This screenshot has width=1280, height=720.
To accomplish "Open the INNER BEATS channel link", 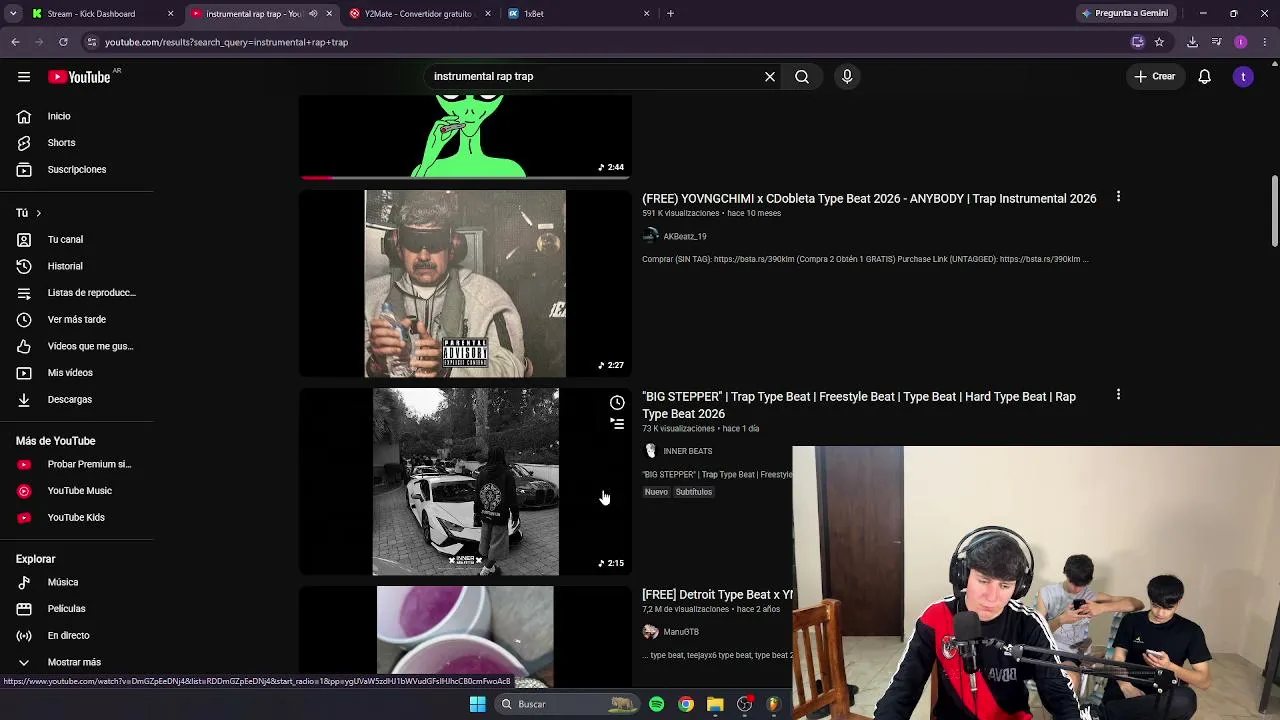I will coord(687,451).
